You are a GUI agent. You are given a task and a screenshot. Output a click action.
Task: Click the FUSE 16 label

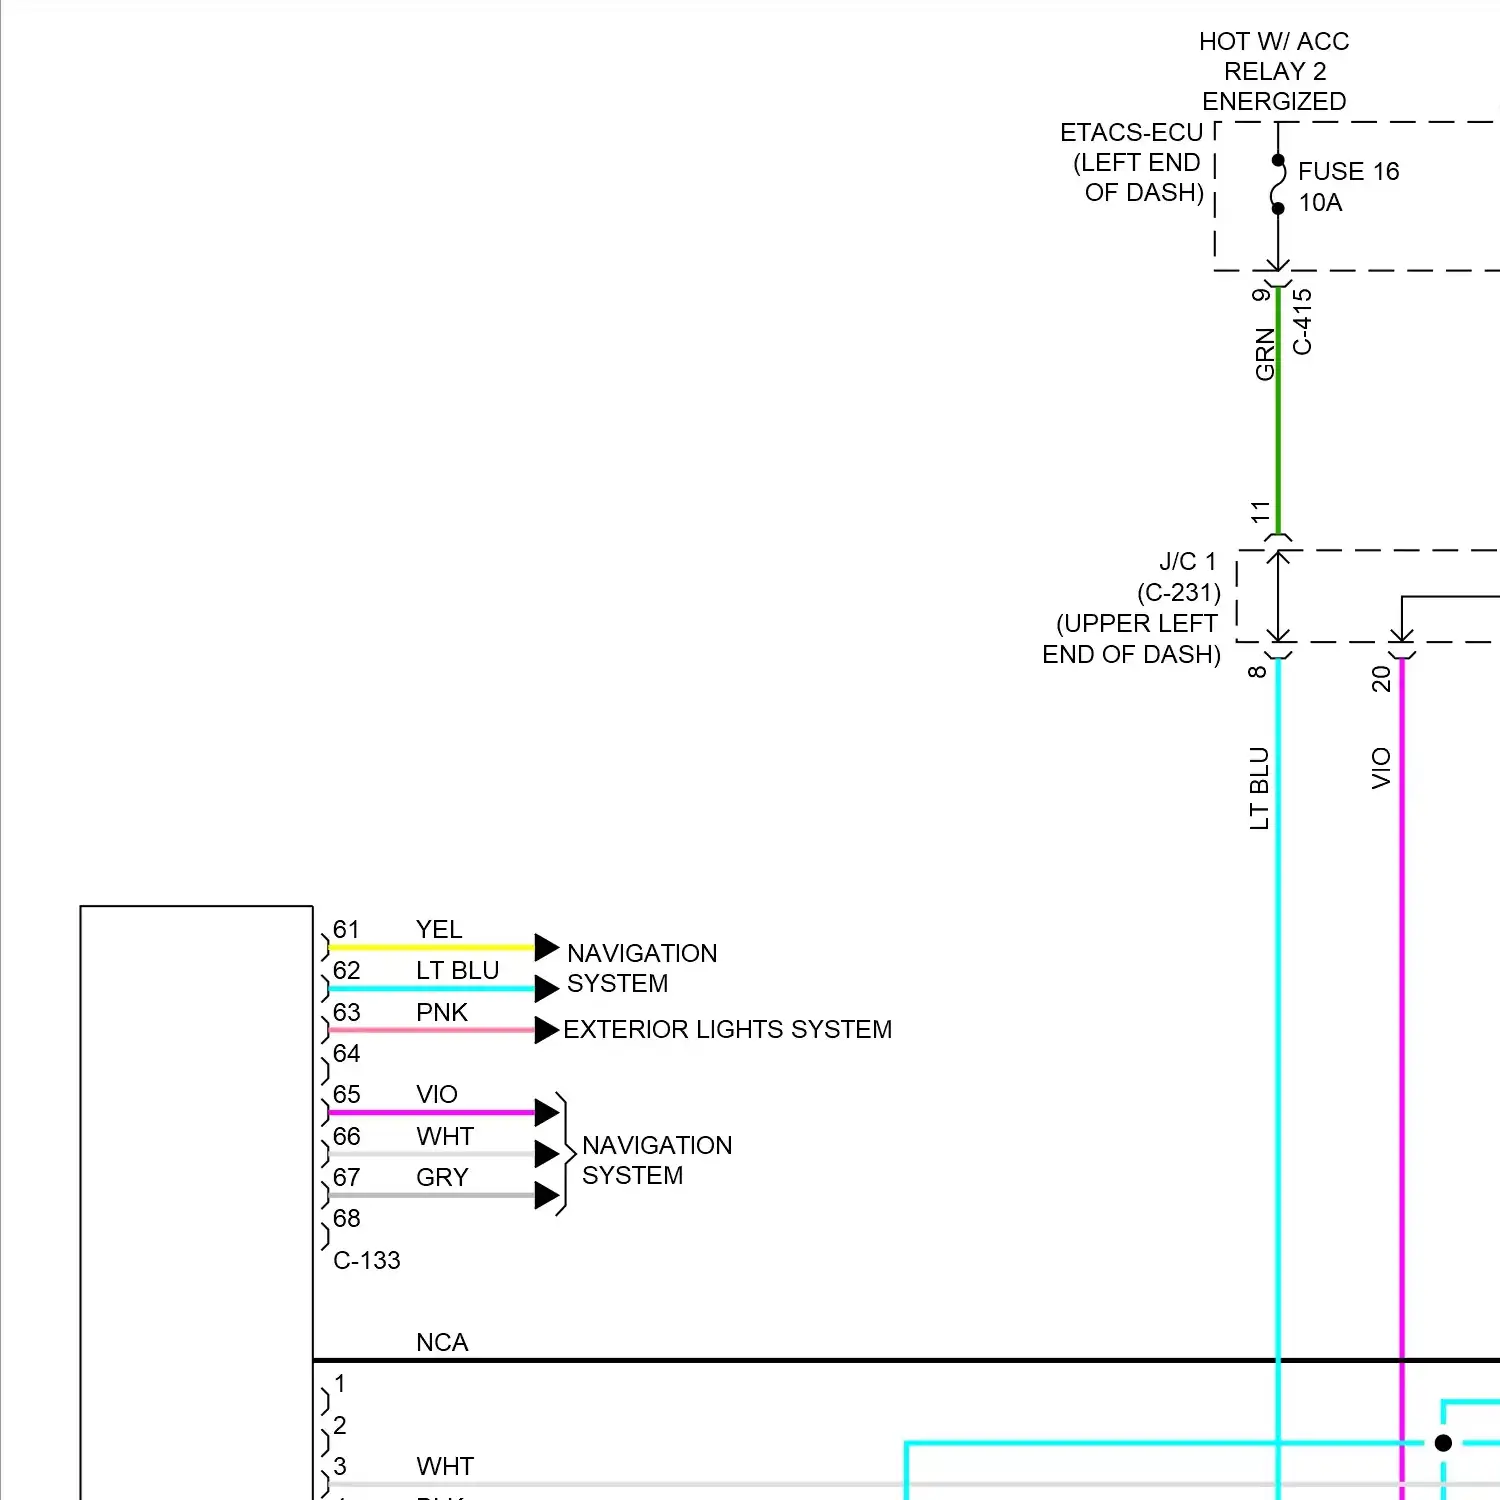(1348, 172)
